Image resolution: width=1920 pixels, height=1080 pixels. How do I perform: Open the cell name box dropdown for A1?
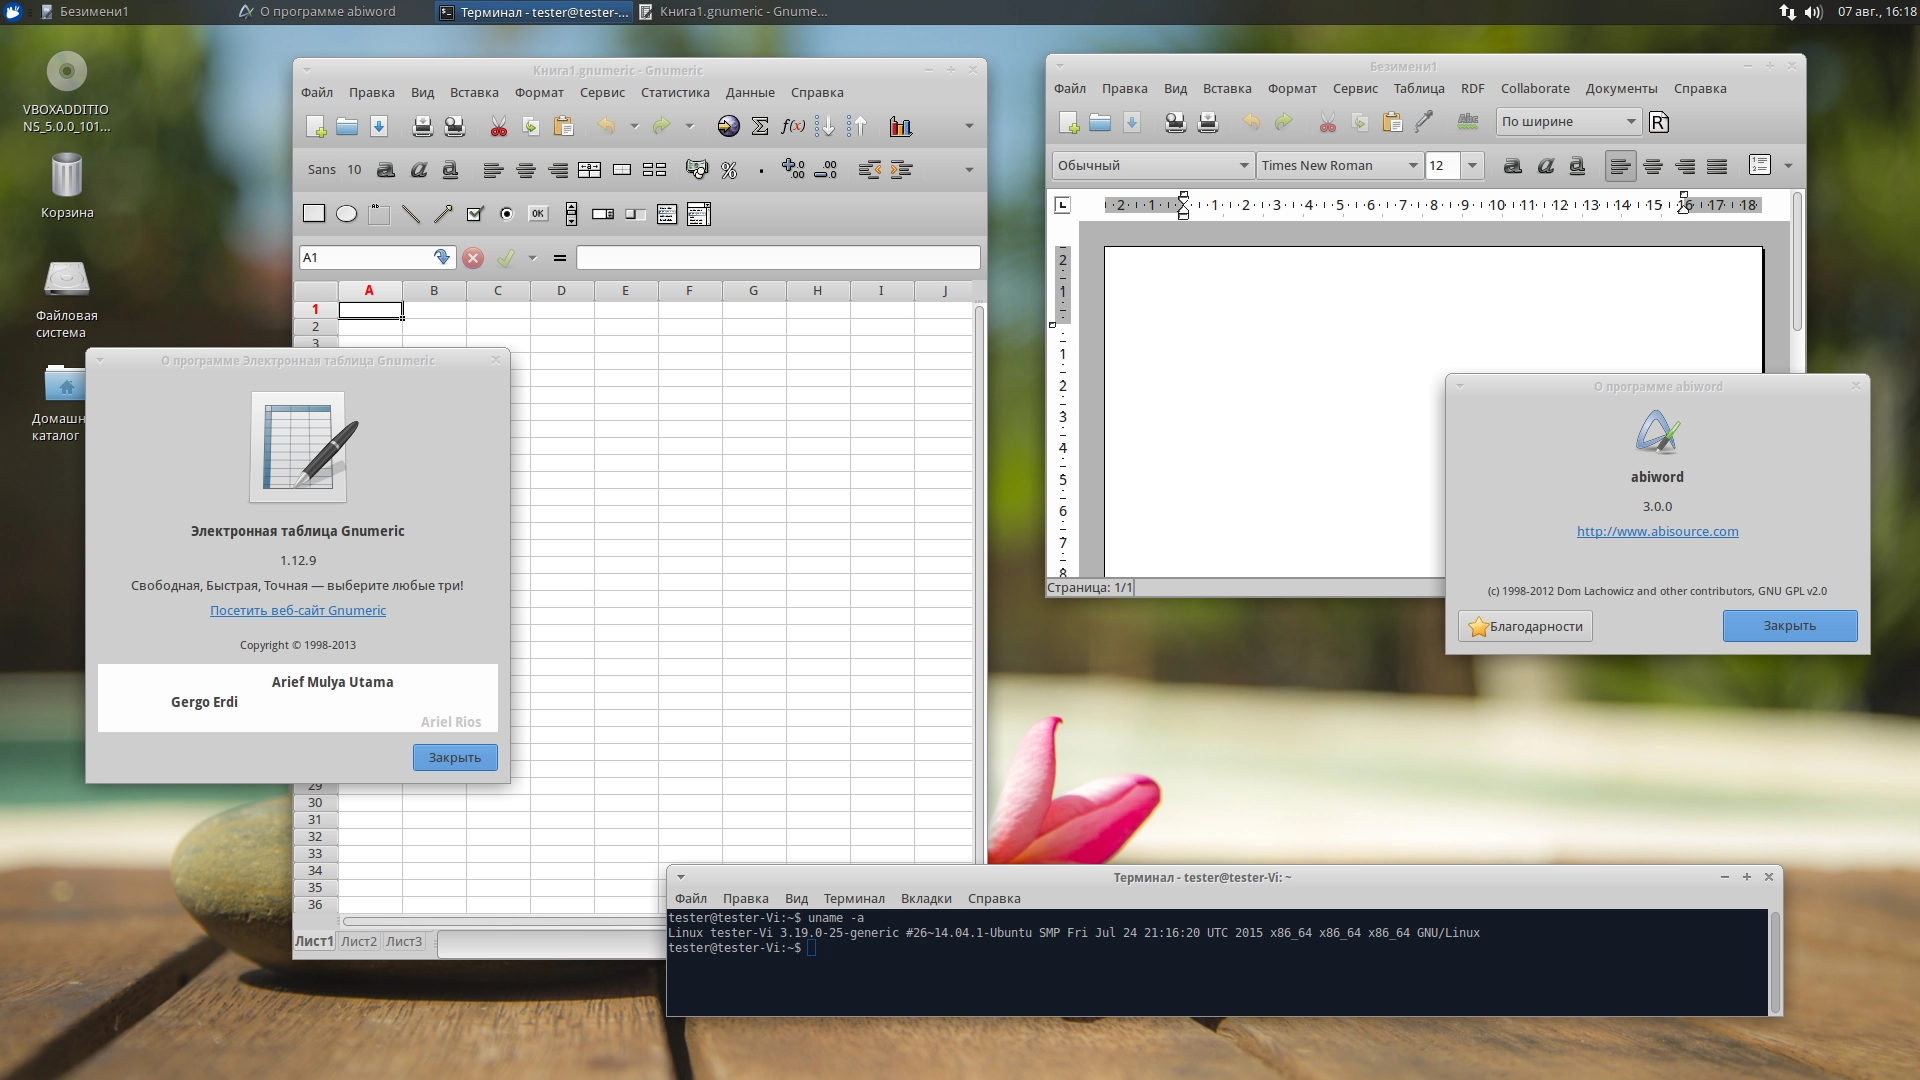point(442,257)
